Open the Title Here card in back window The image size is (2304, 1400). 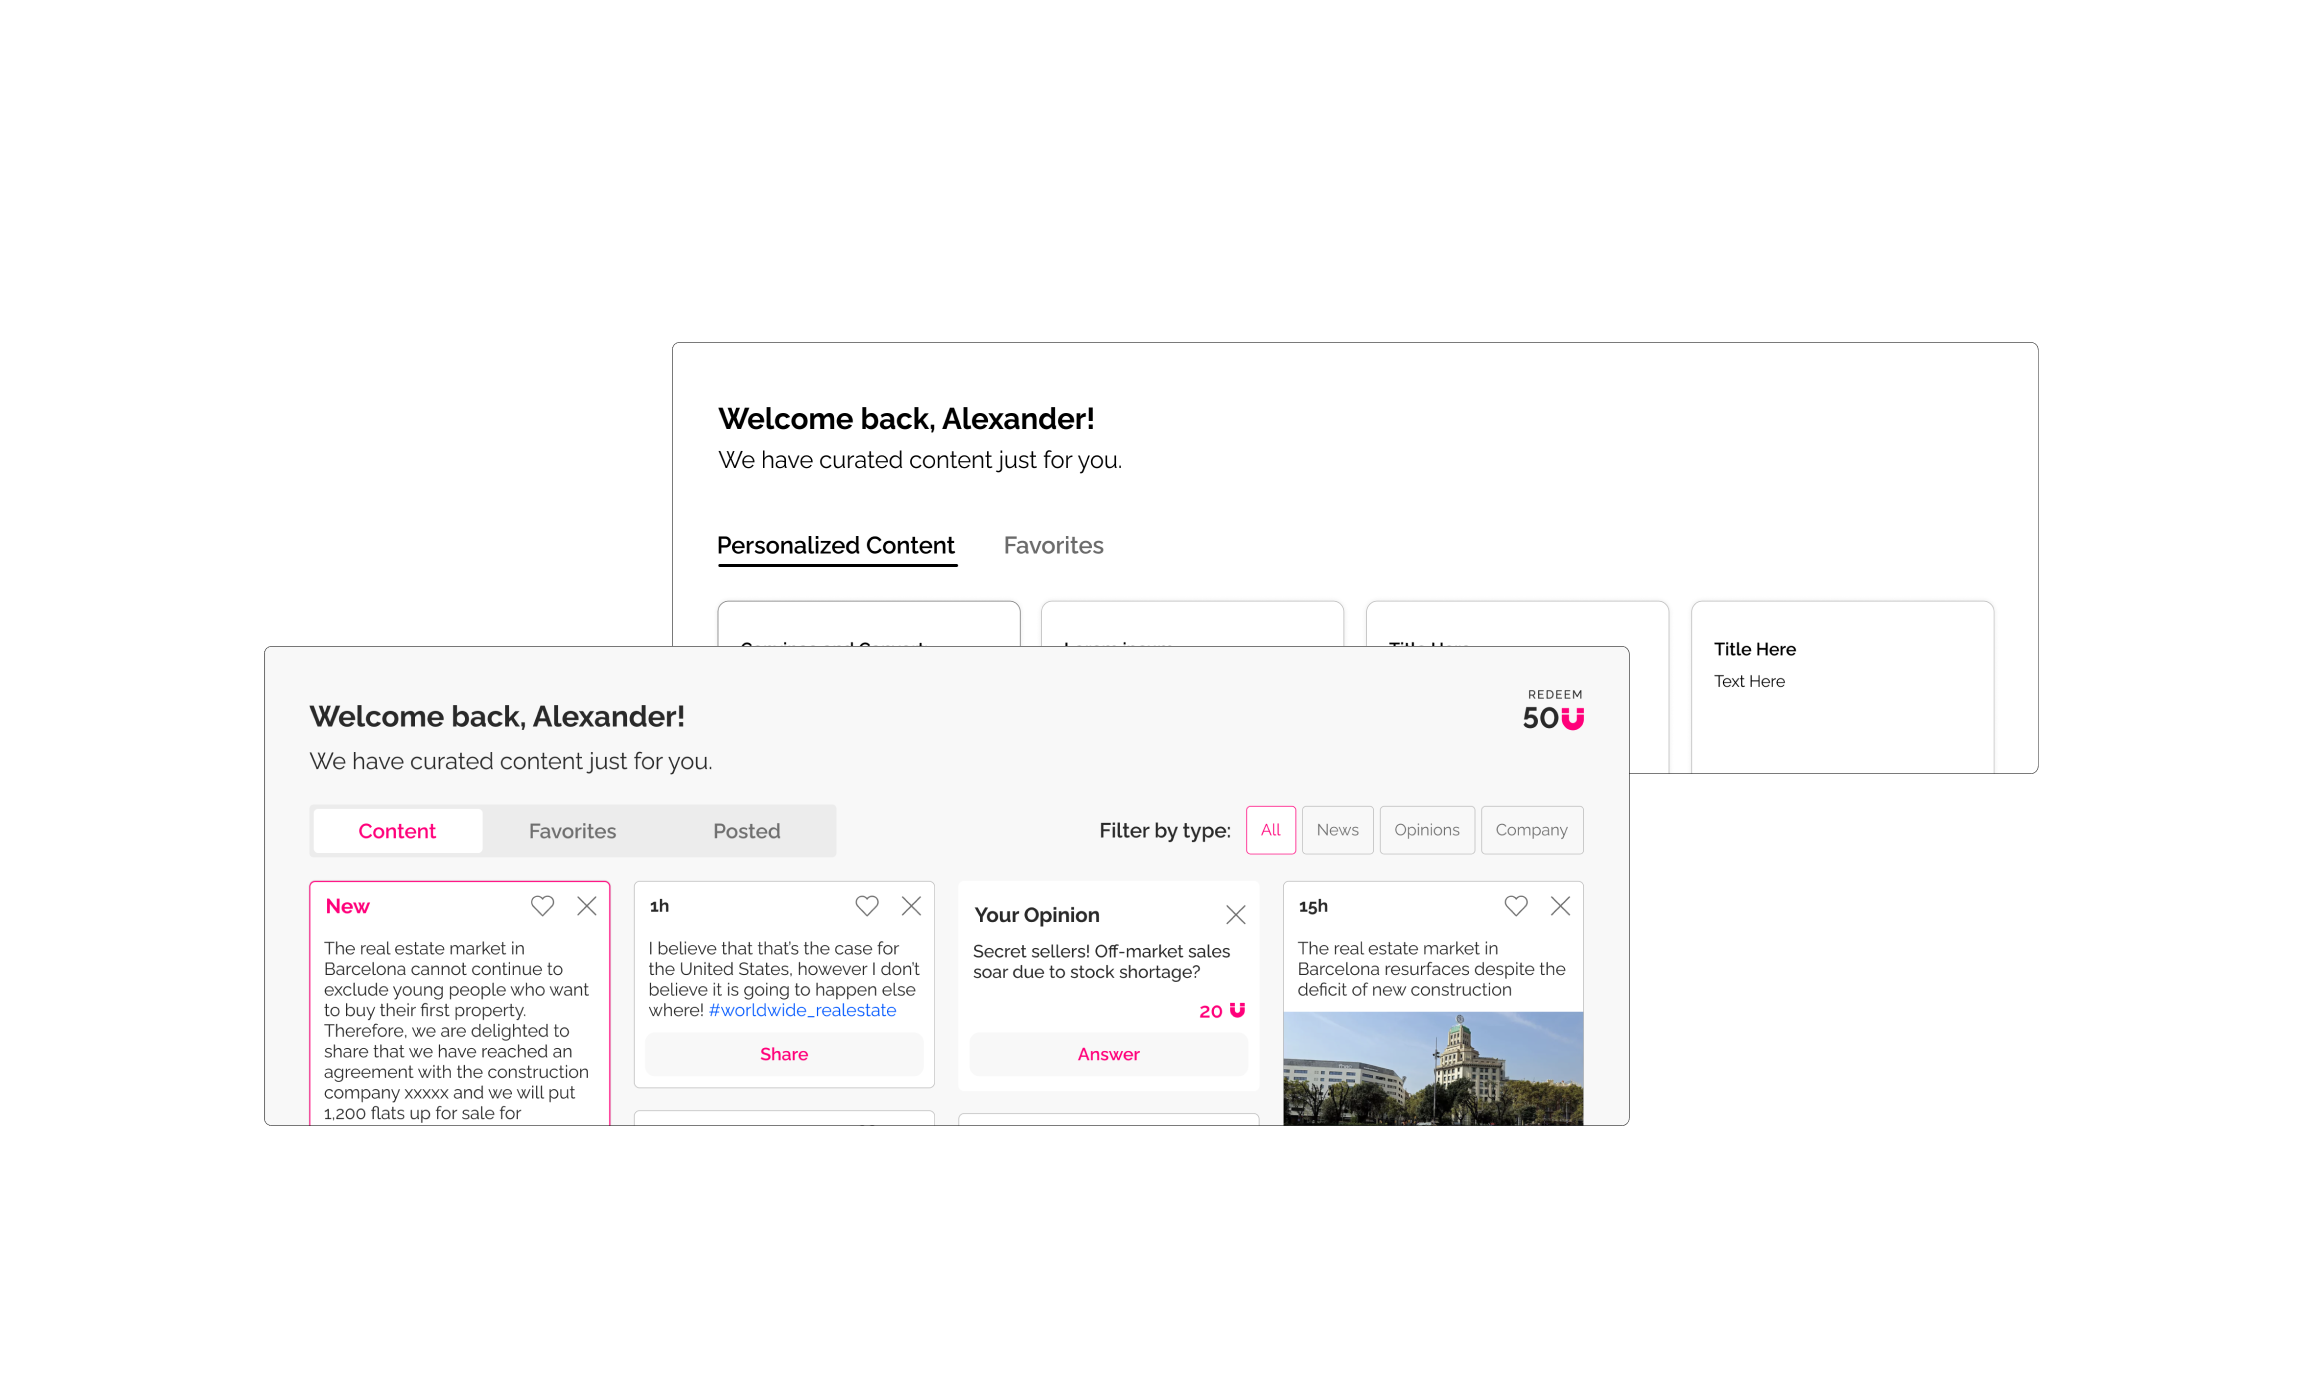point(1842,686)
